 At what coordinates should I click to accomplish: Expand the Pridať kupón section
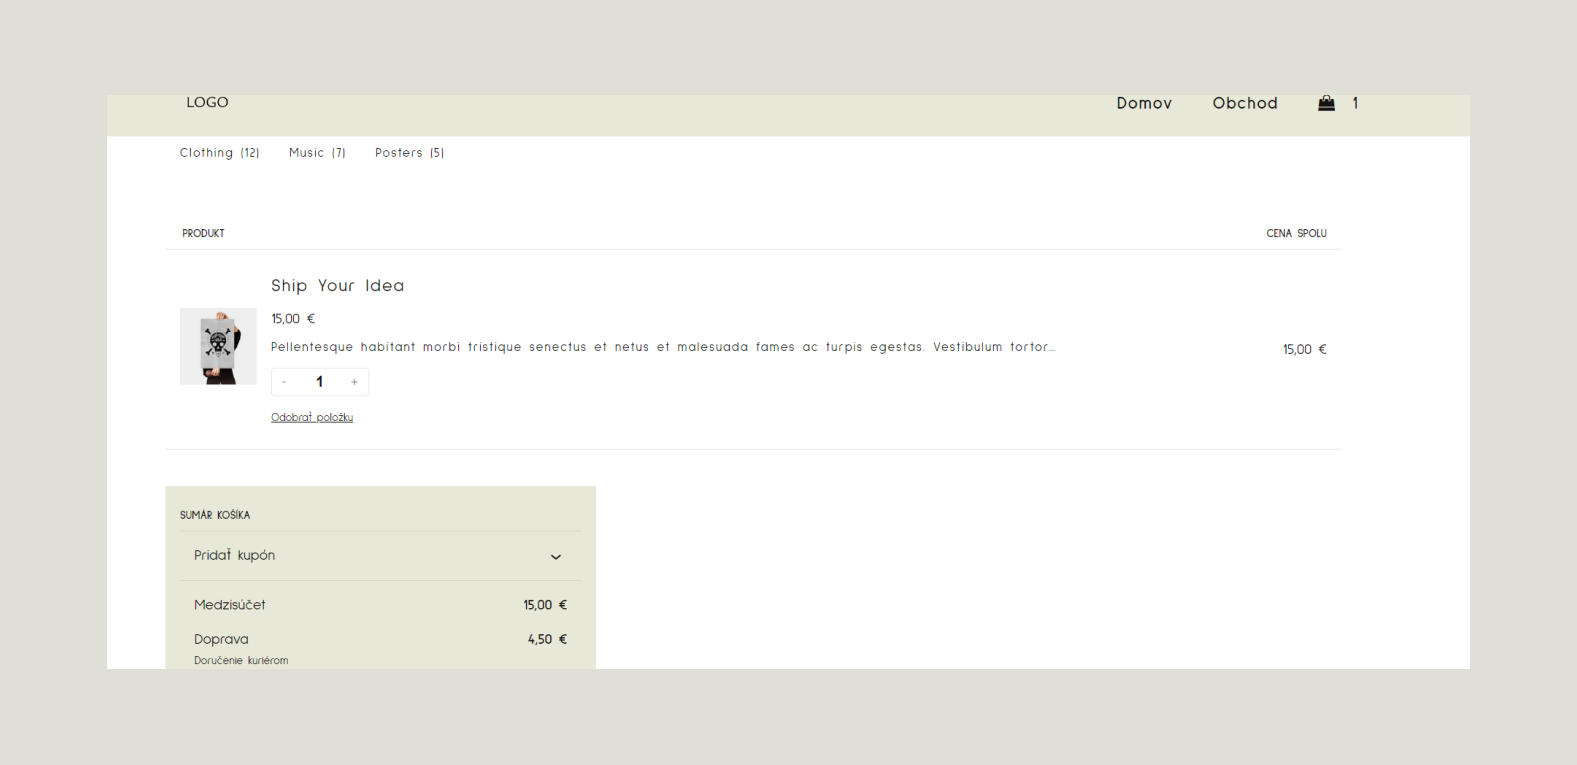pyautogui.click(x=380, y=556)
